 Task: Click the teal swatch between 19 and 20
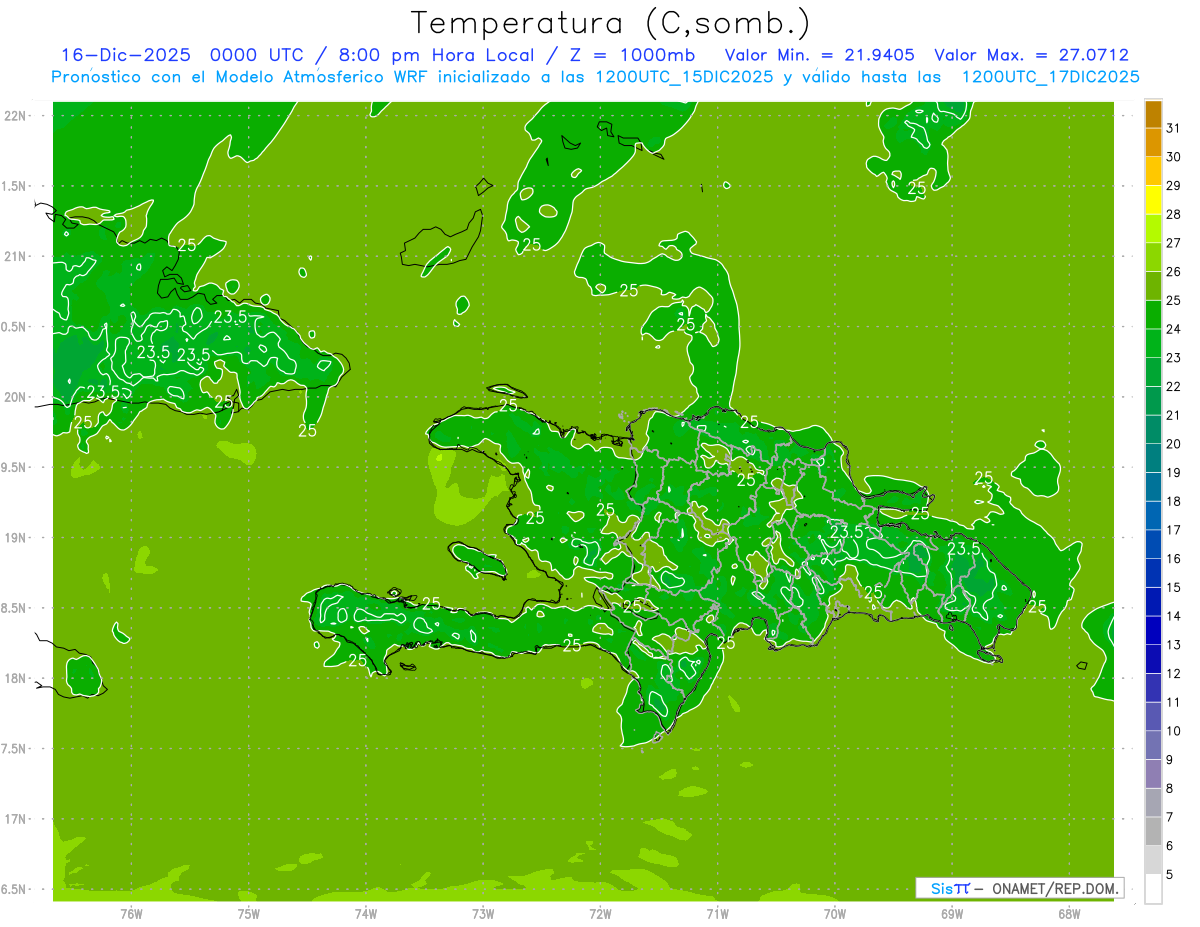(1153, 458)
